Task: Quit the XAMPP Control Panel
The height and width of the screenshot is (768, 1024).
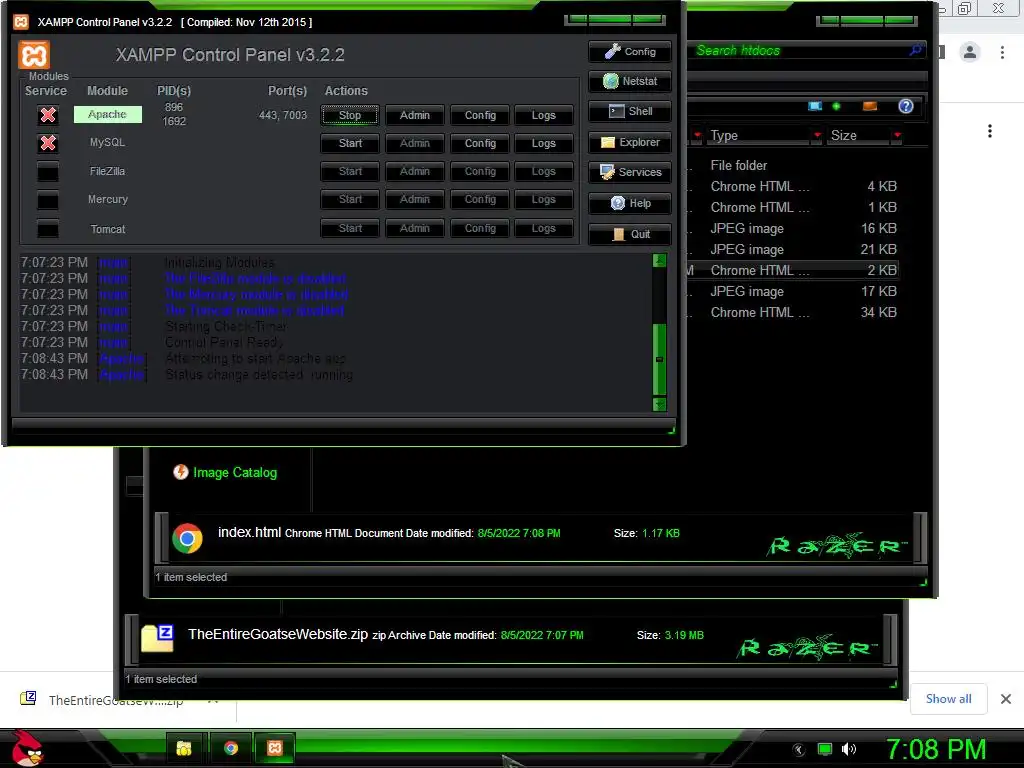Action: coord(630,234)
